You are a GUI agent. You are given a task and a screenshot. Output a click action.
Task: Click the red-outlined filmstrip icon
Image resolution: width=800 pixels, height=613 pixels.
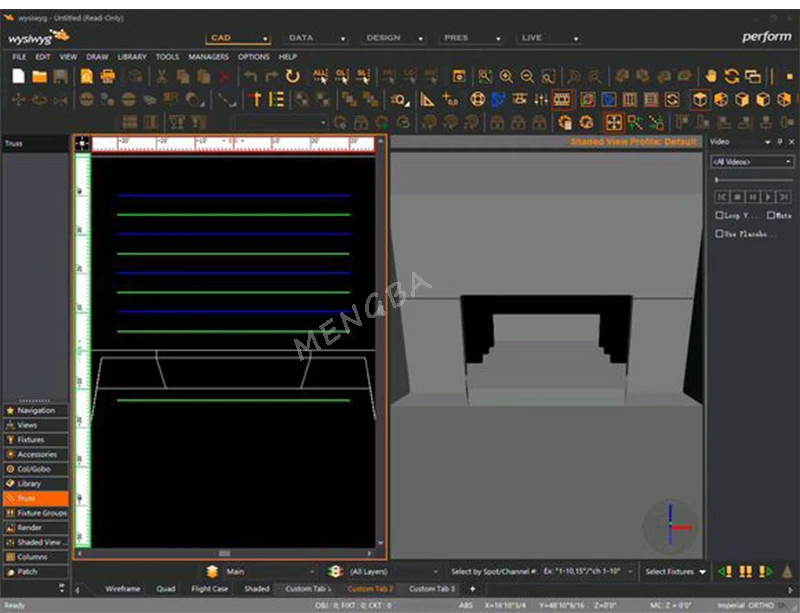(562, 100)
